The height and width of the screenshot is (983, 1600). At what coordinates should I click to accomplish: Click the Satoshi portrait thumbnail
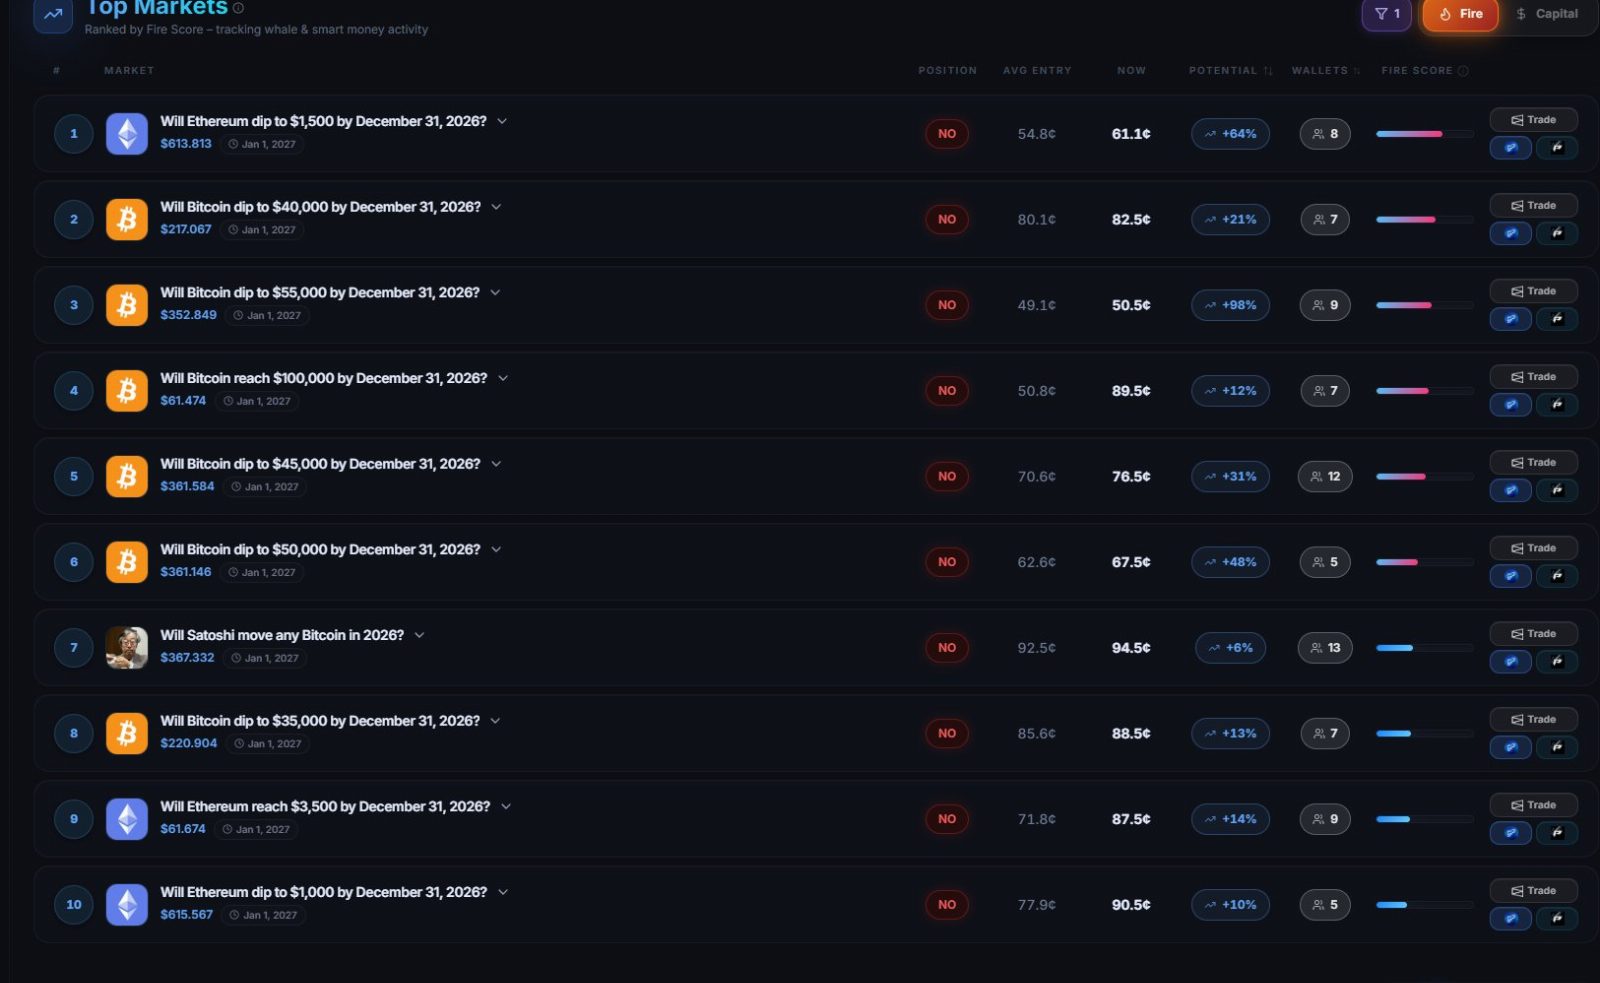tap(127, 647)
